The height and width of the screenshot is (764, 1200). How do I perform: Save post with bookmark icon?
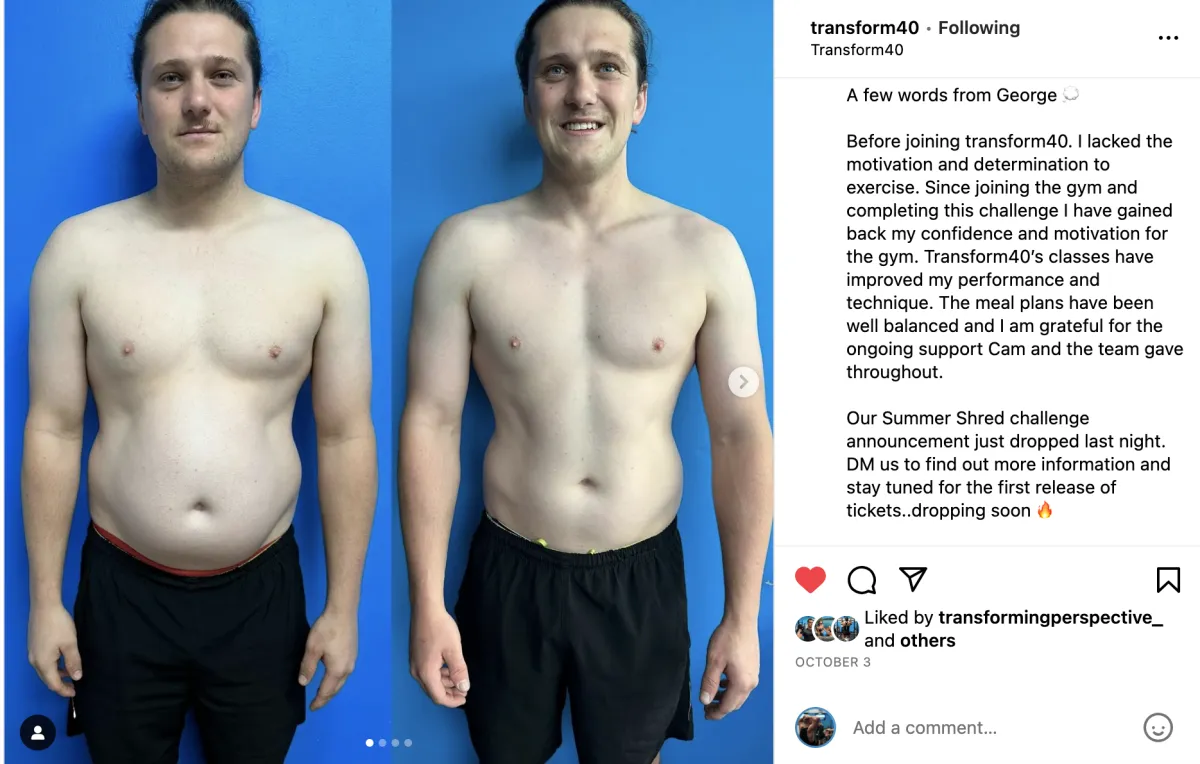pos(1168,580)
